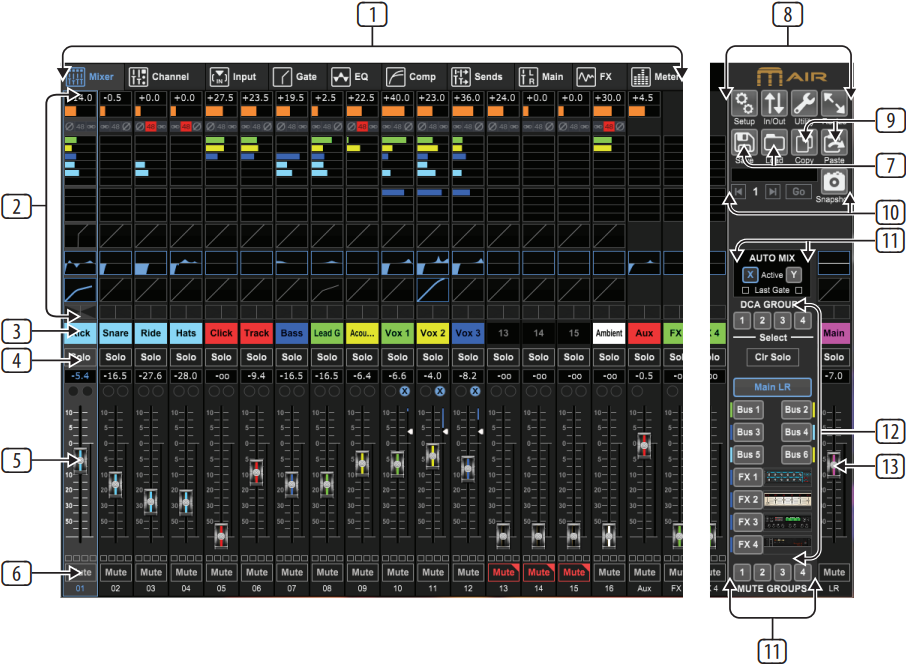Open the Utility wrench icon
The image size is (906, 666).
pyautogui.click(x=803, y=105)
